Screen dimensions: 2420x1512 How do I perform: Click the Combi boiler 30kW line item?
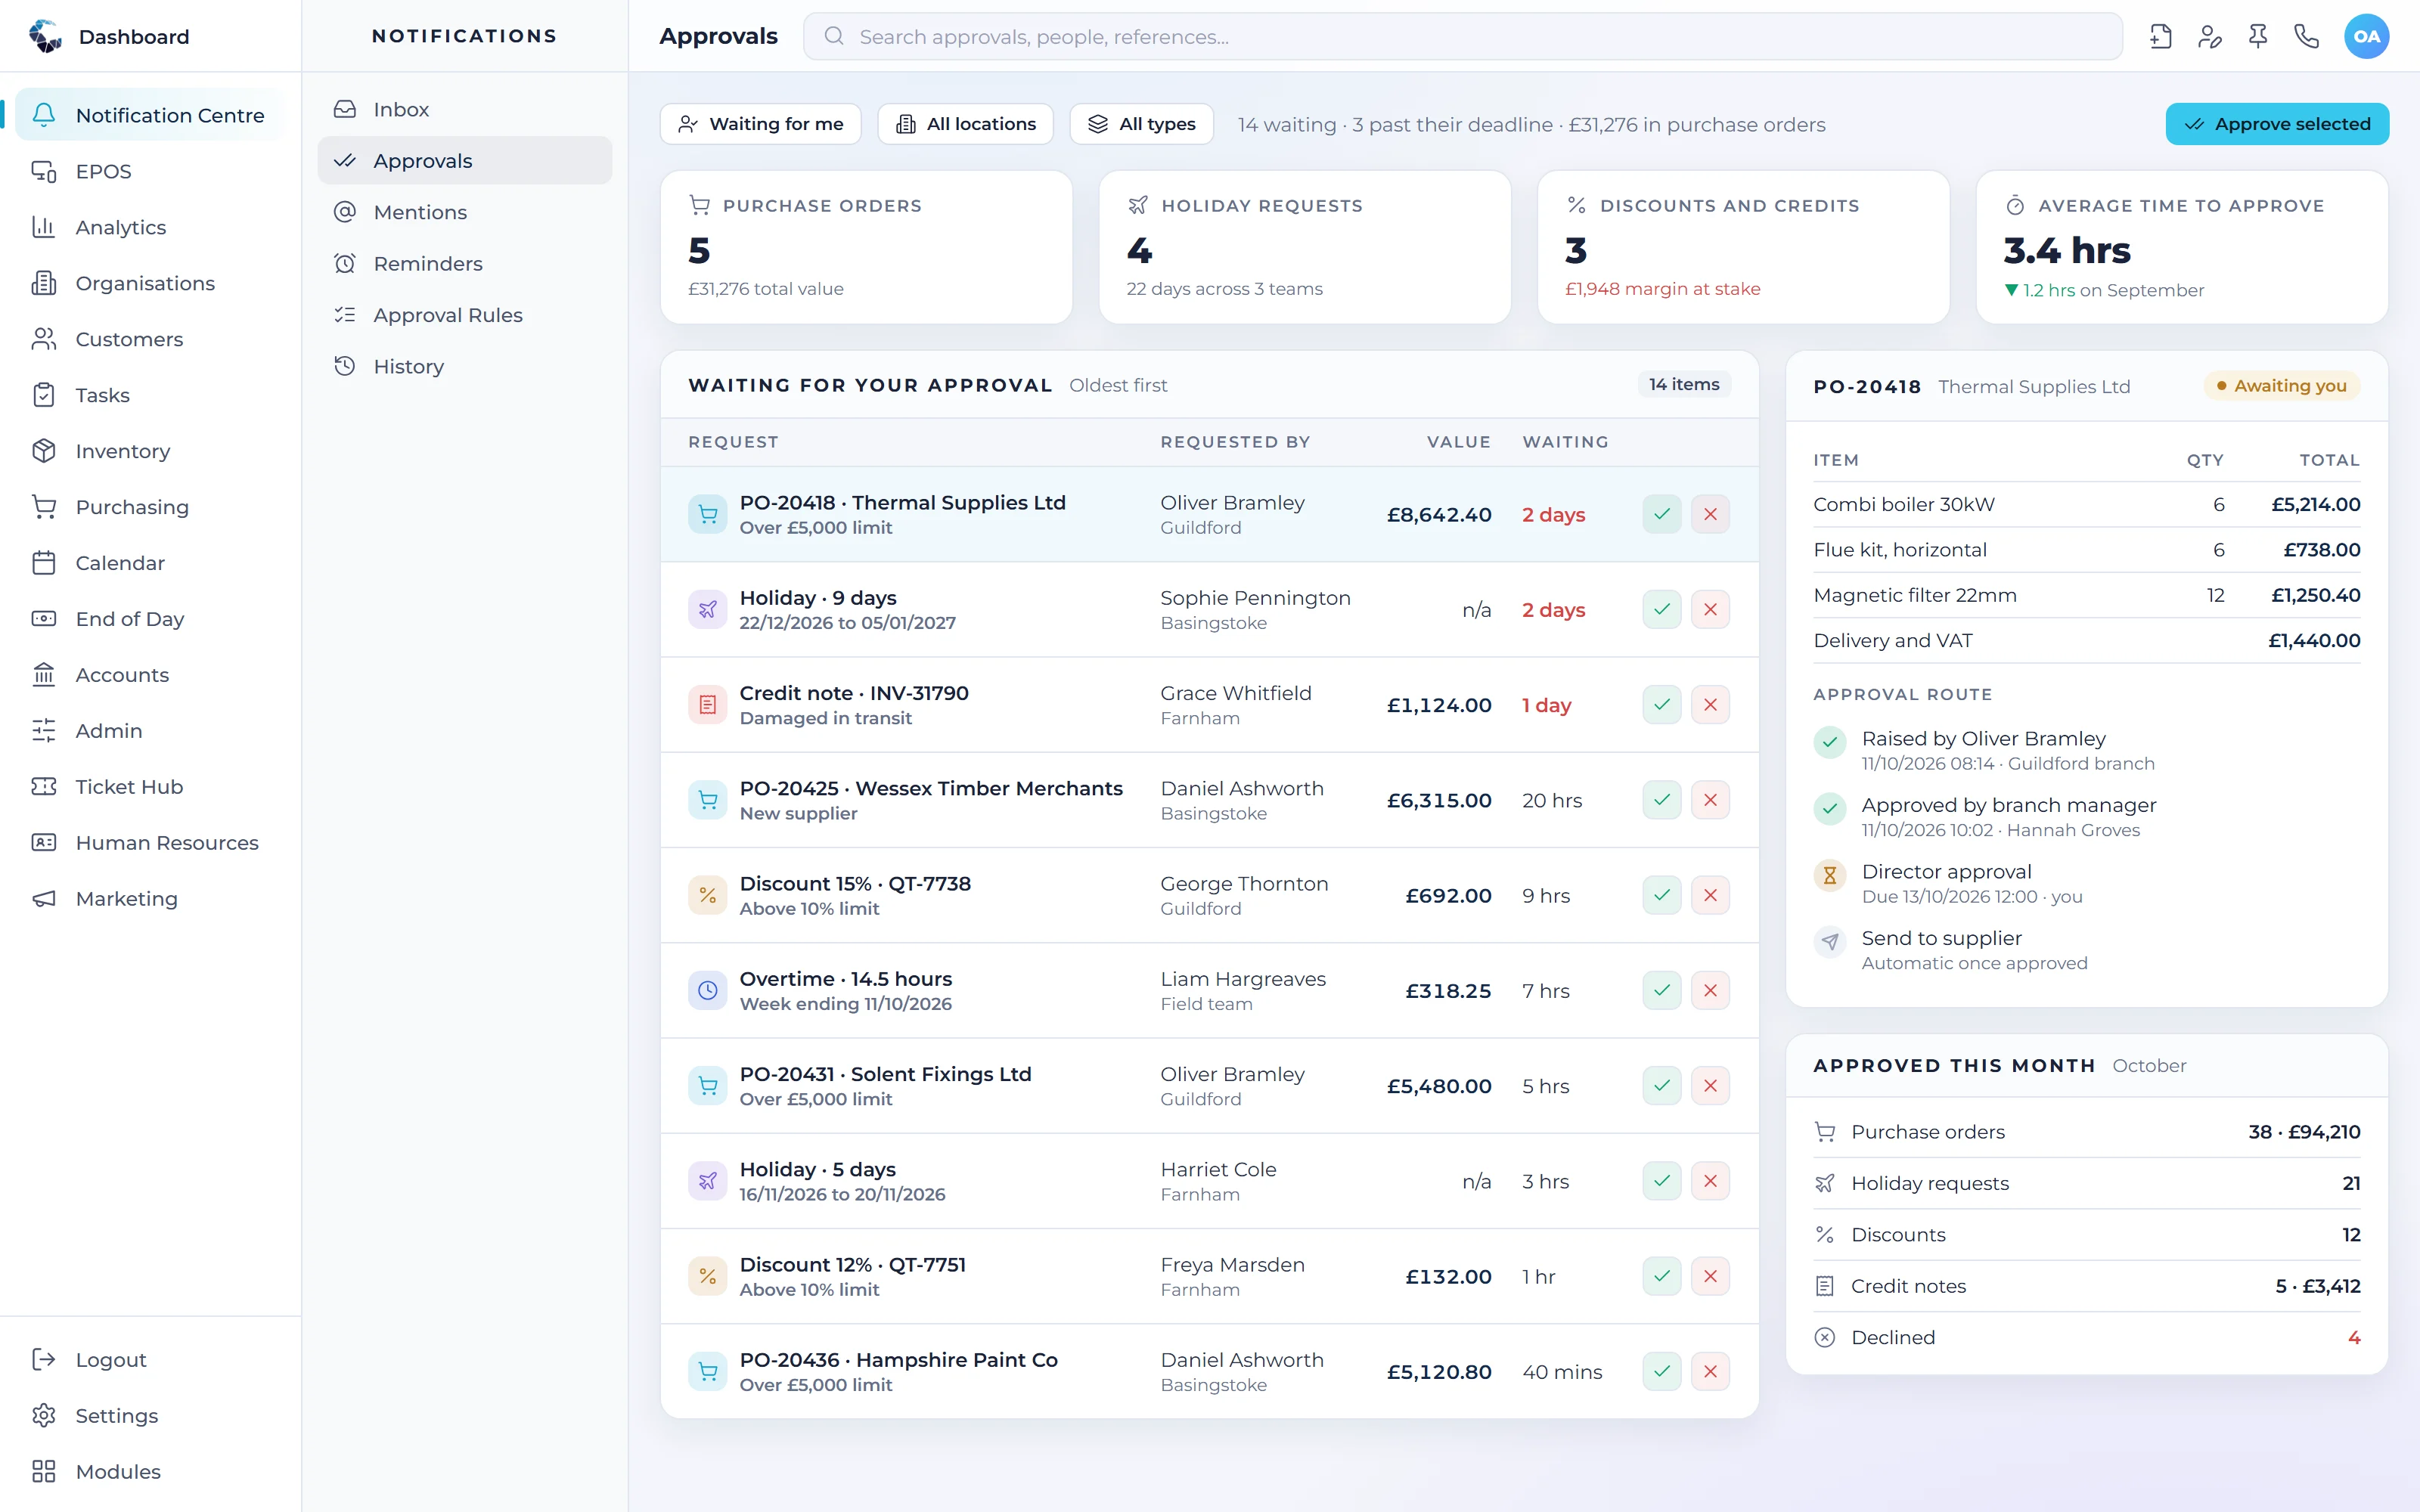point(2087,504)
